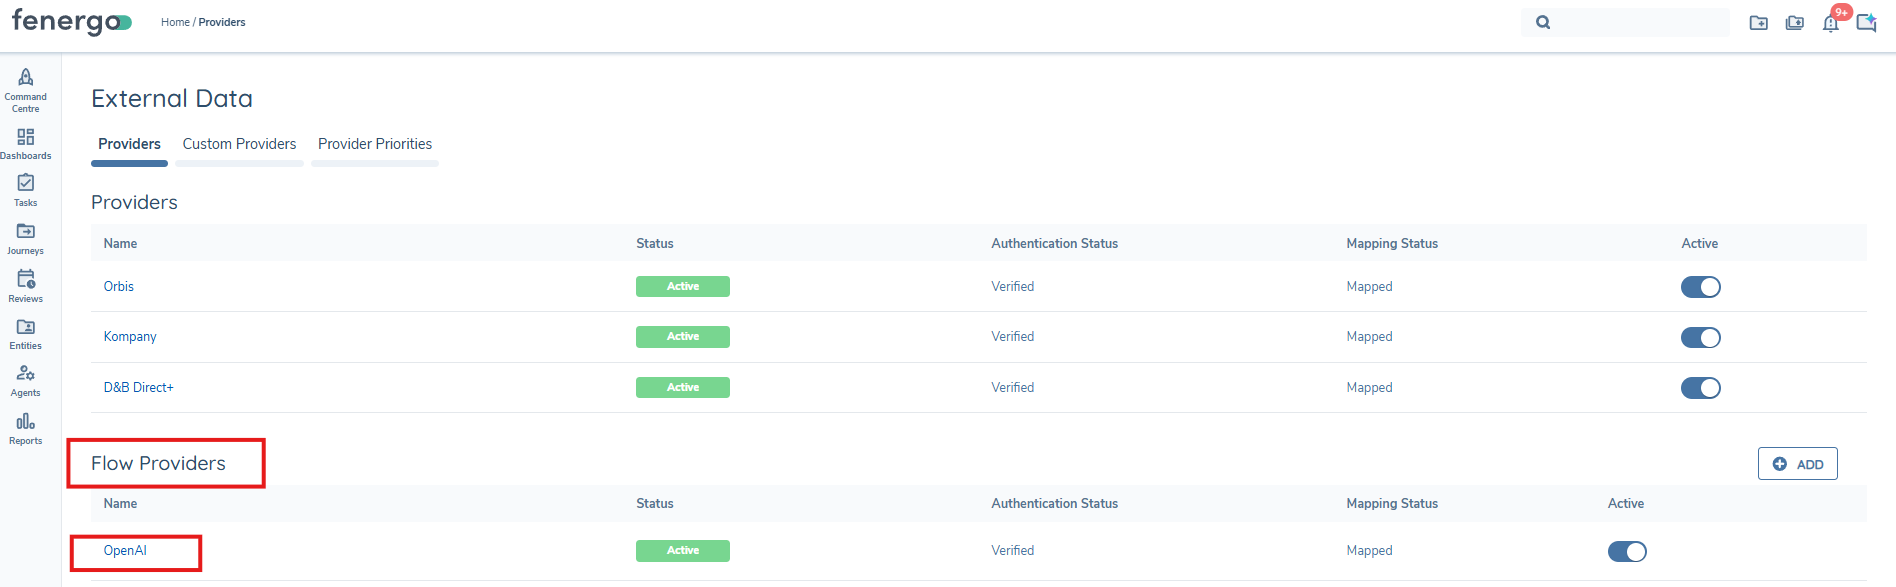Switch to the Custom Providers tab
This screenshot has height=587, width=1896.
pos(239,144)
